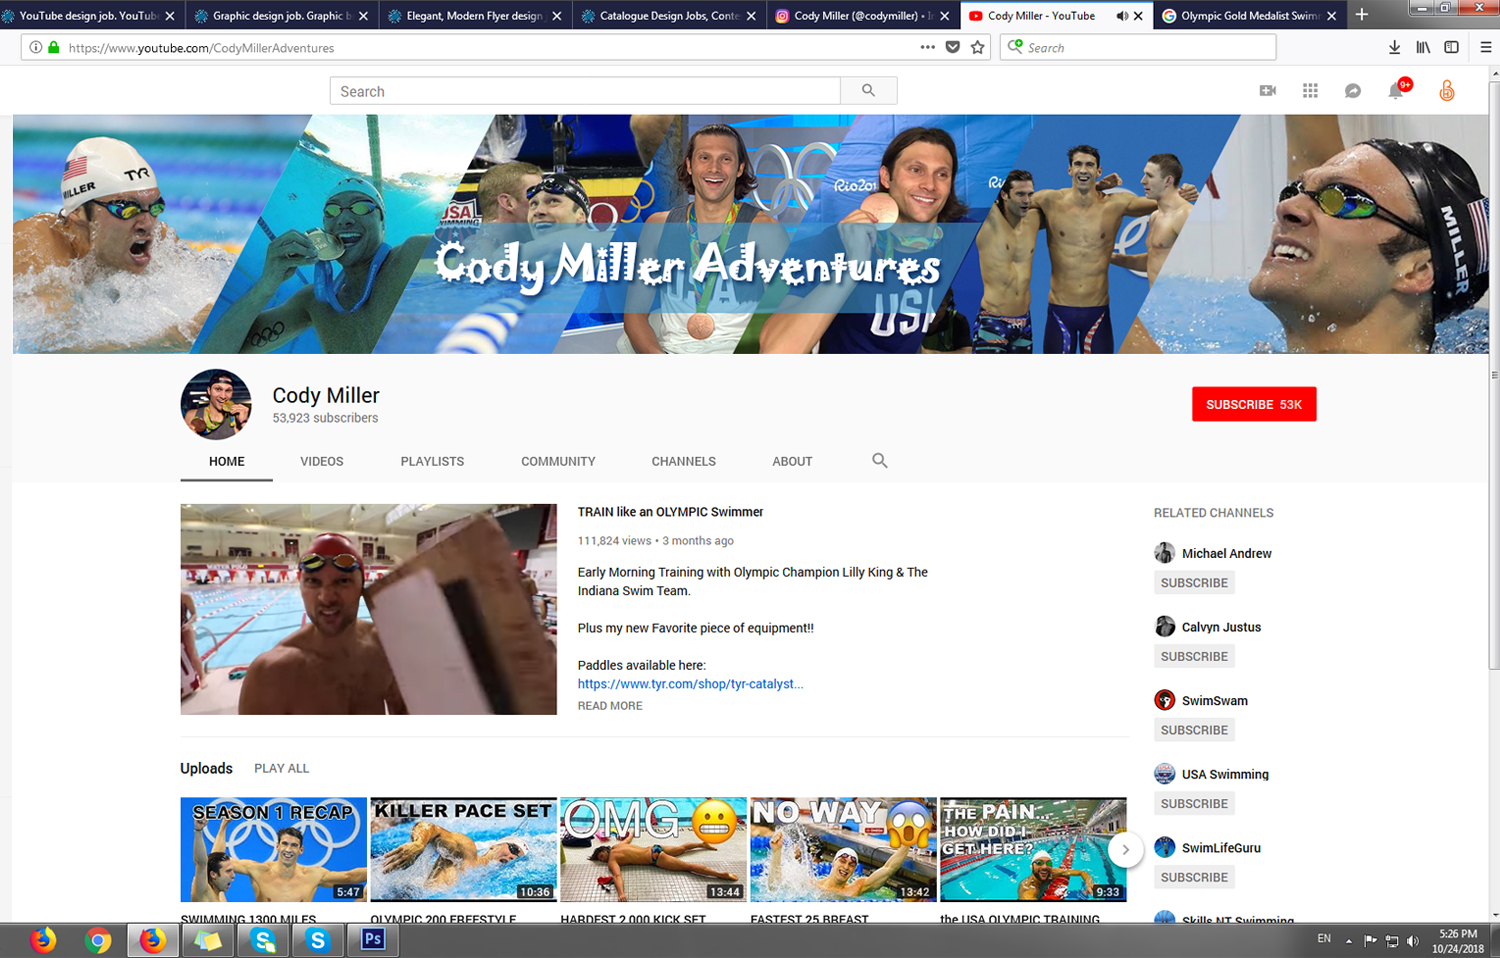
Task: Mute the Cody Miller - YouTube tab audio
Action: [x=1122, y=15]
